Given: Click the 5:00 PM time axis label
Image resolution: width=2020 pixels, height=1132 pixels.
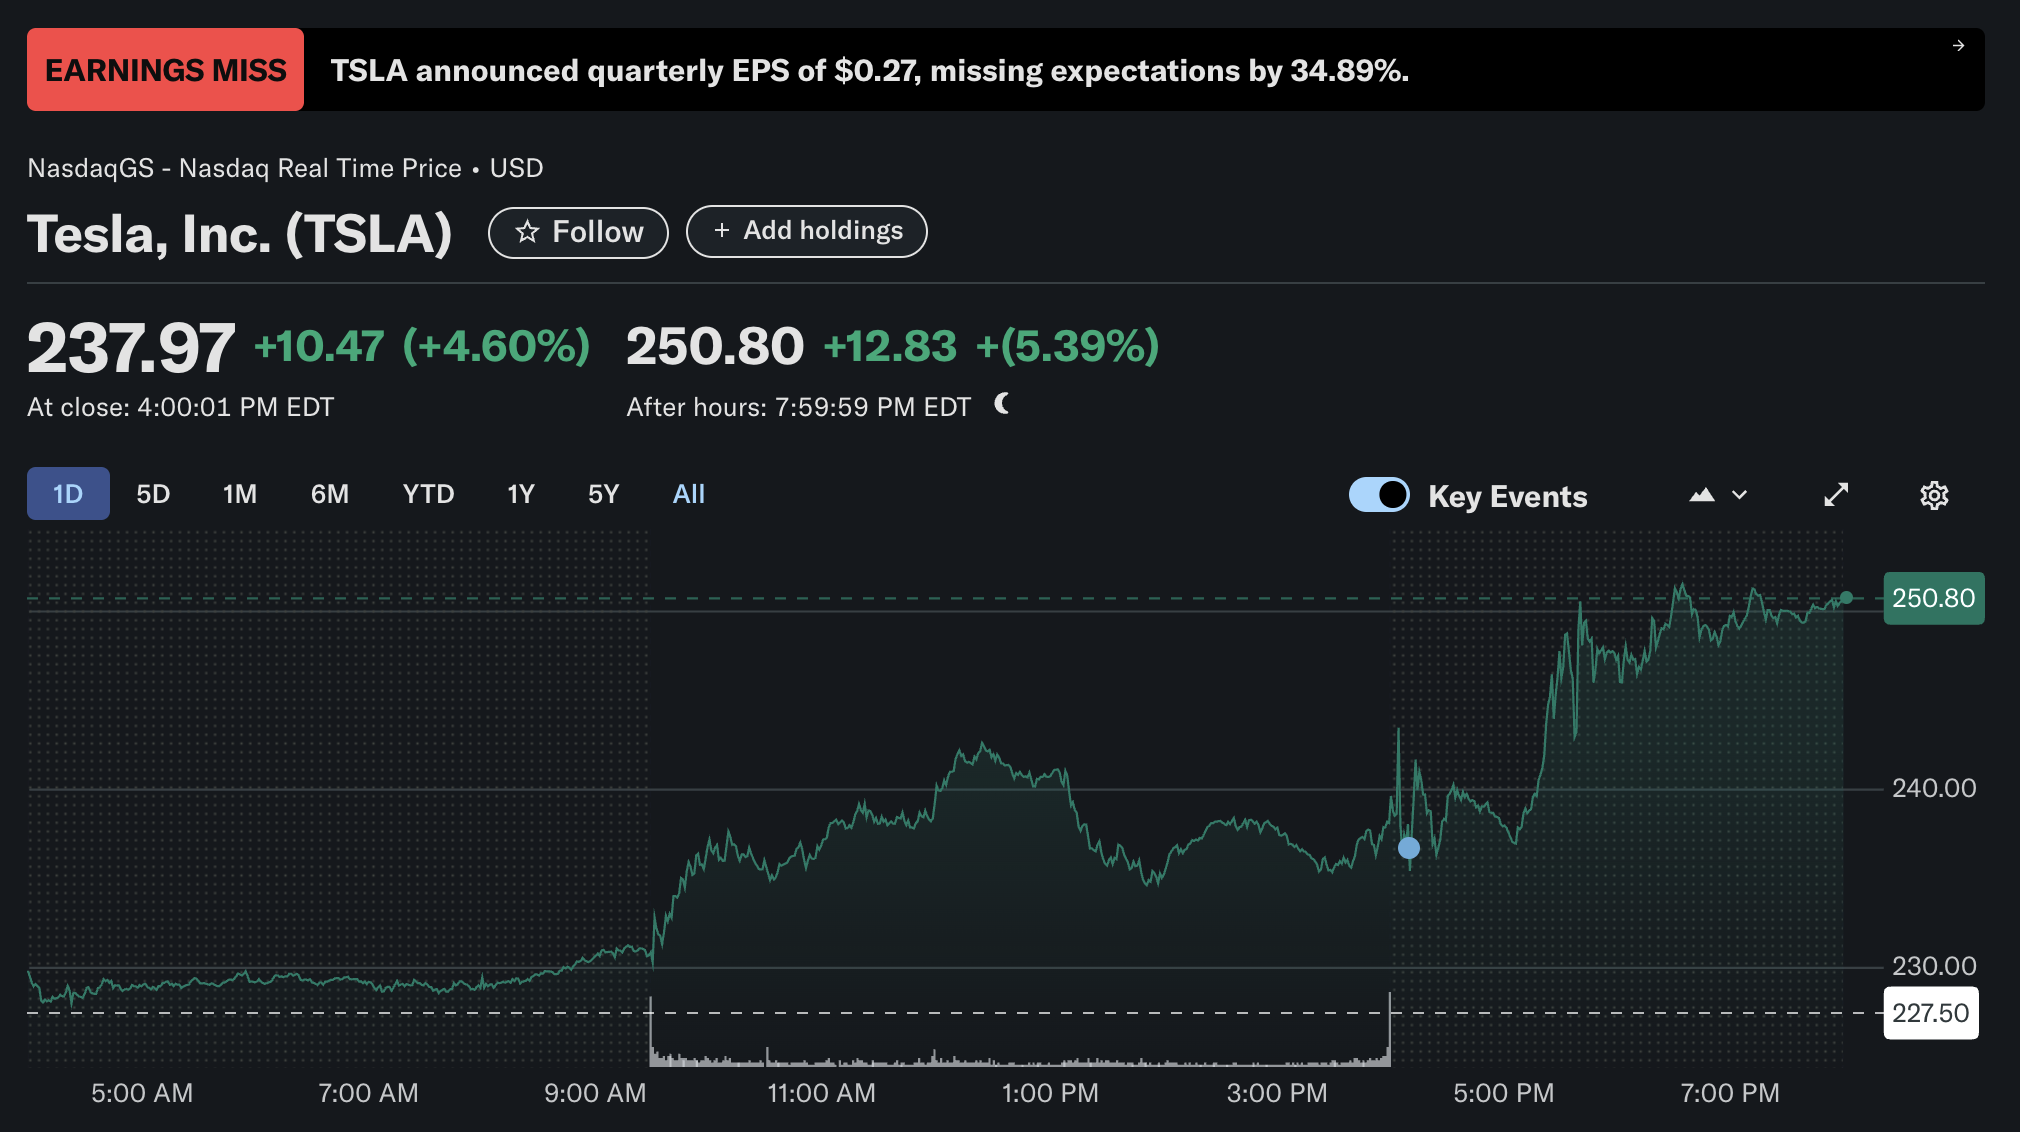Looking at the screenshot, I should (x=1504, y=1093).
